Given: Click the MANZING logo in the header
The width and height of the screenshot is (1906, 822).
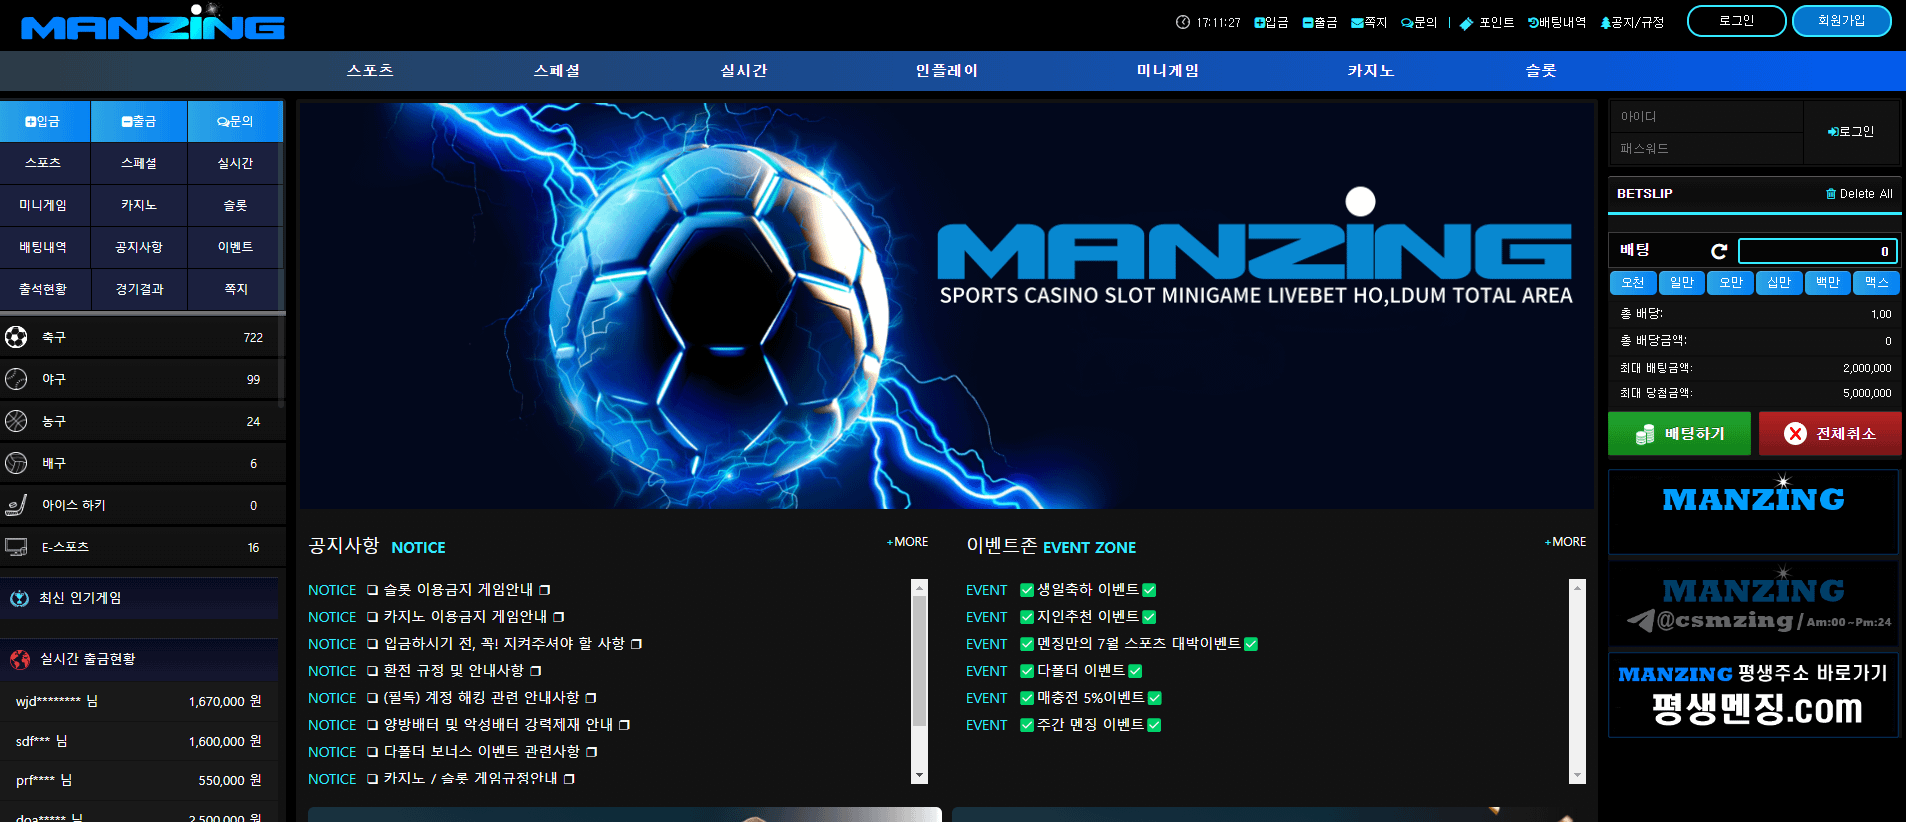Looking at the screenshot, I should click(153, 23).
